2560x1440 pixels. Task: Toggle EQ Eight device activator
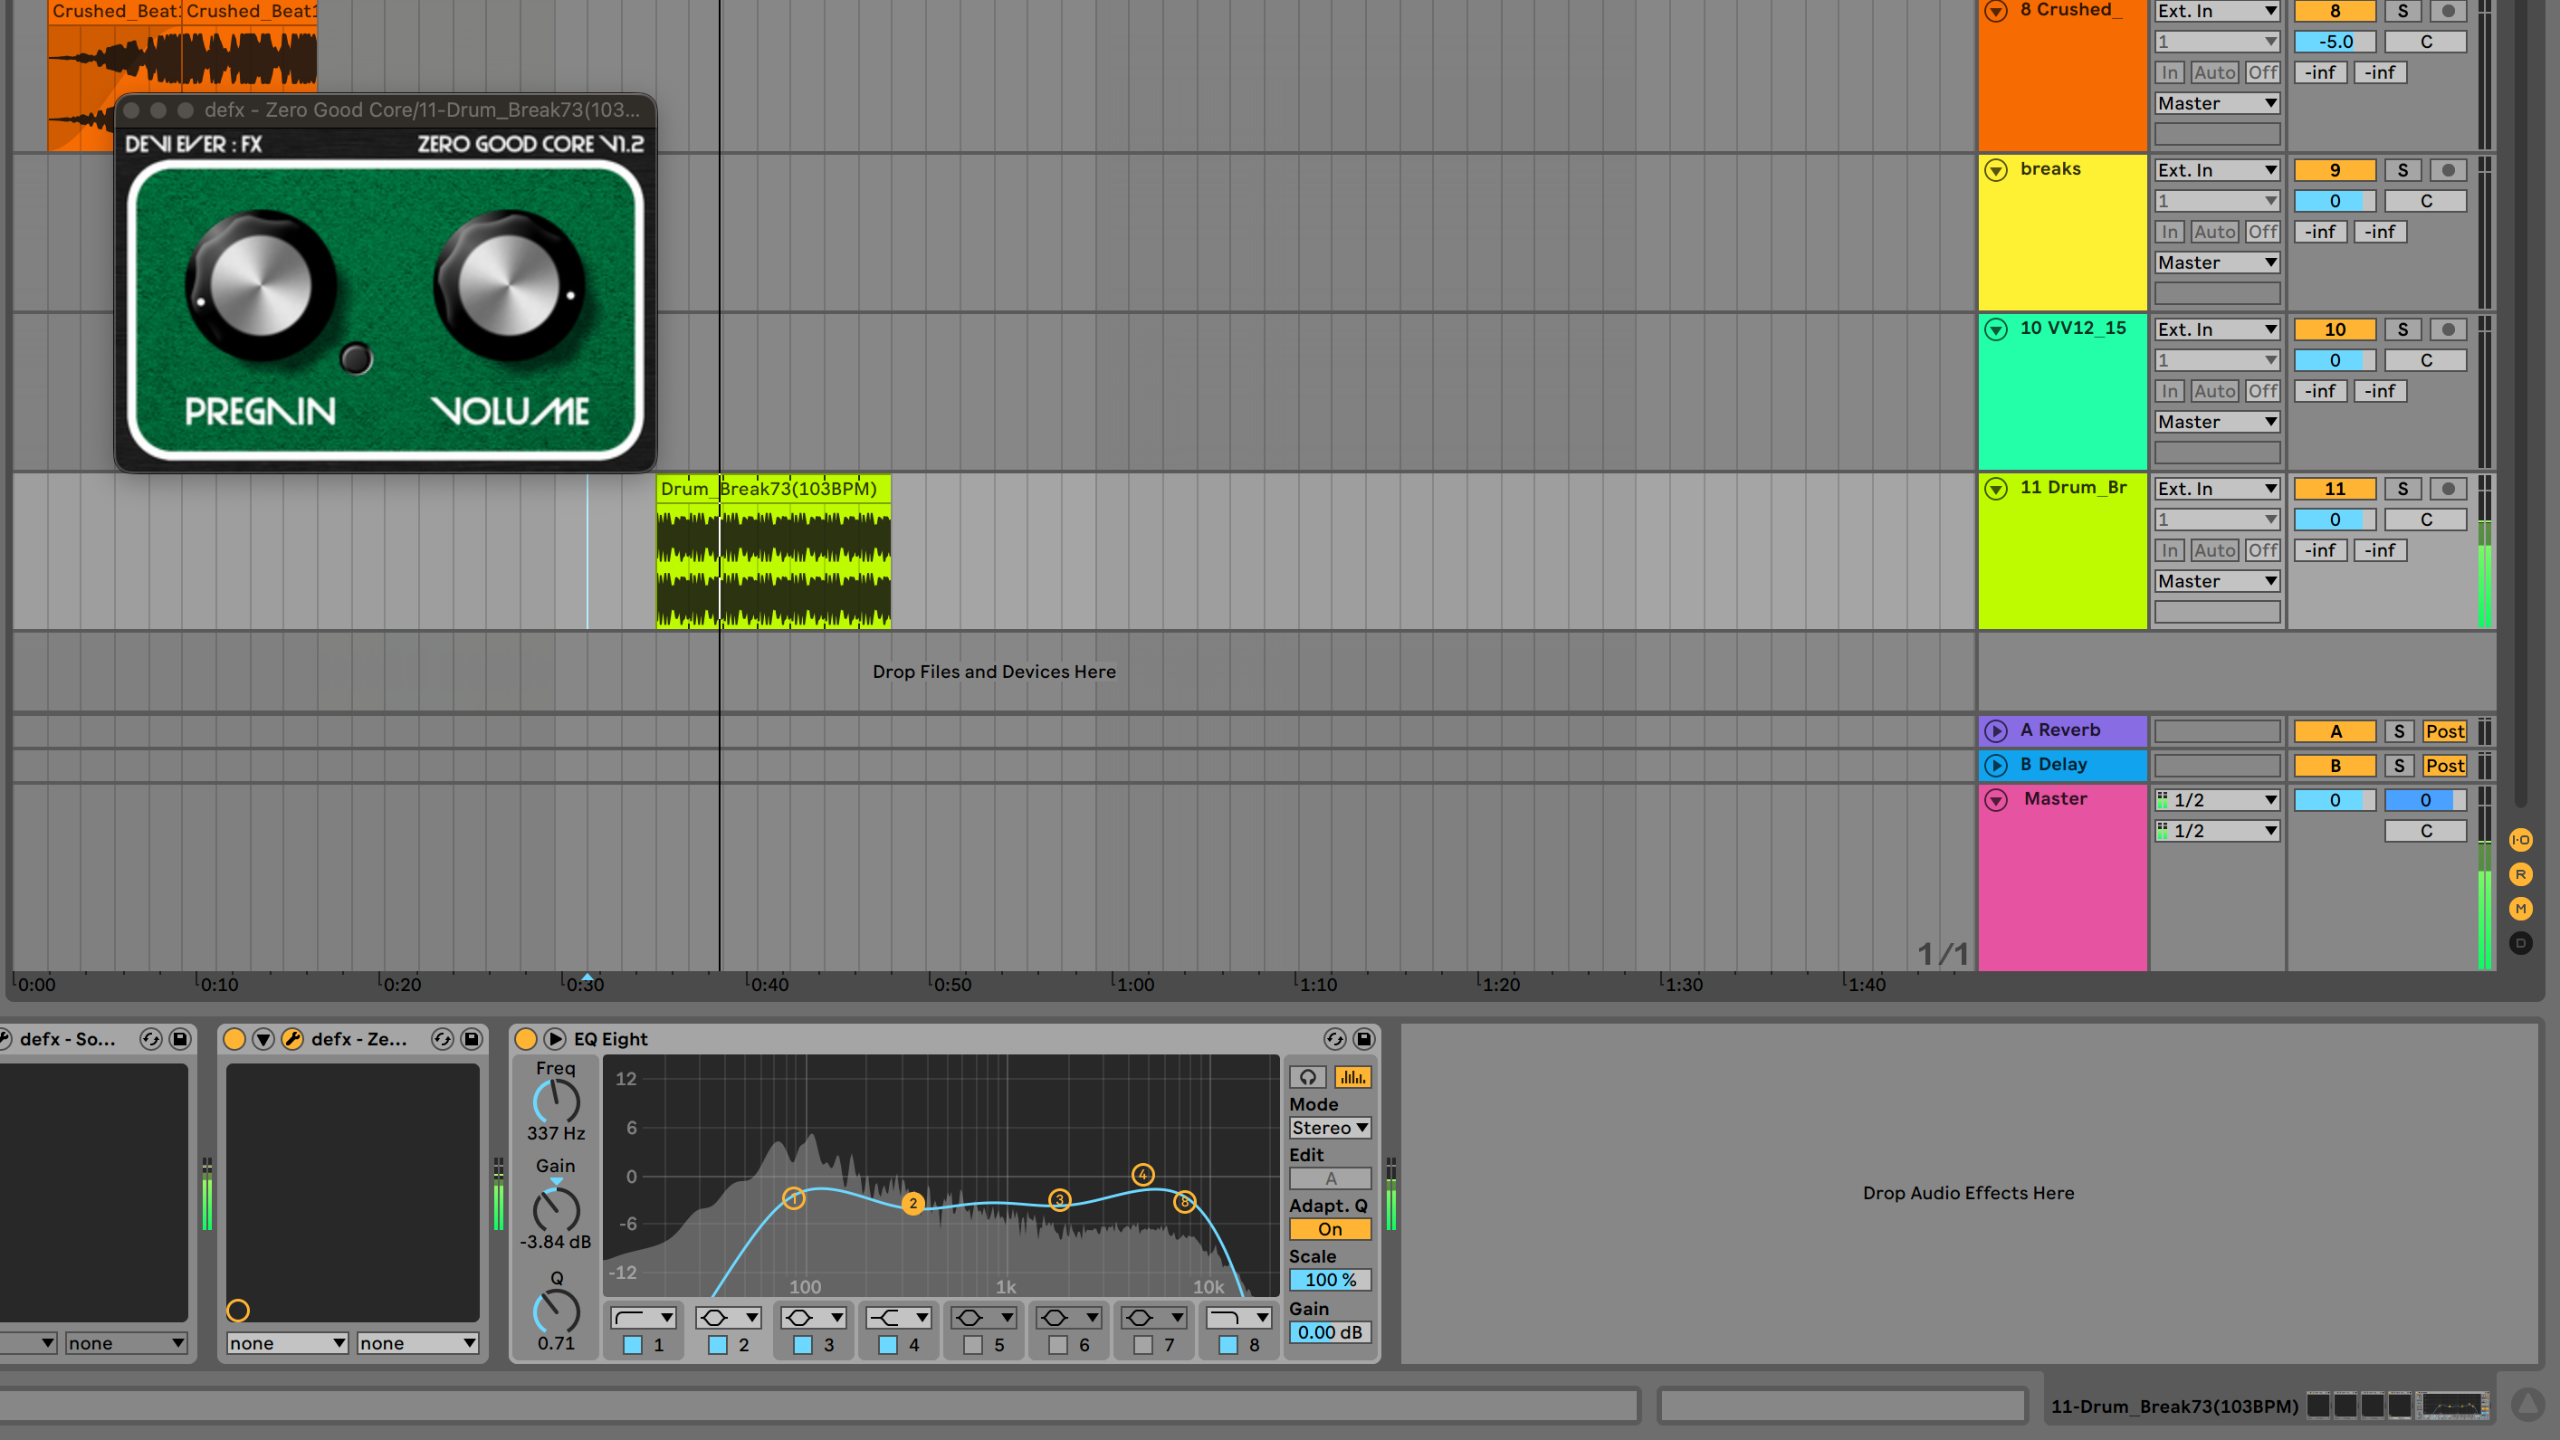pyautogui.click(x=526, y=1039)
